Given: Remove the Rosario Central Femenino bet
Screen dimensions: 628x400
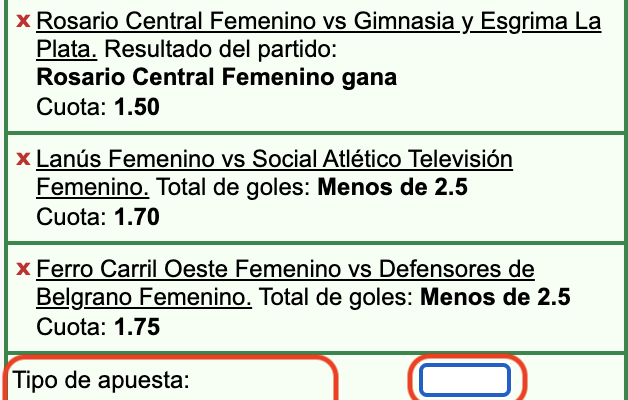Looking at the screenshot, I should point(24,22).
